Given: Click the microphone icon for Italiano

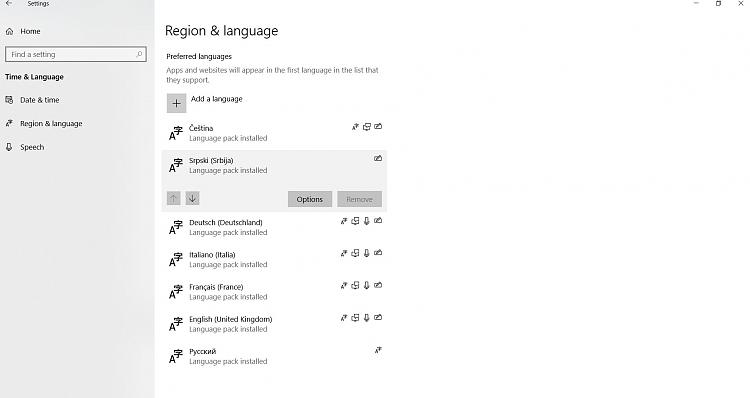Looking at the screenshot, I should (366, 253).
